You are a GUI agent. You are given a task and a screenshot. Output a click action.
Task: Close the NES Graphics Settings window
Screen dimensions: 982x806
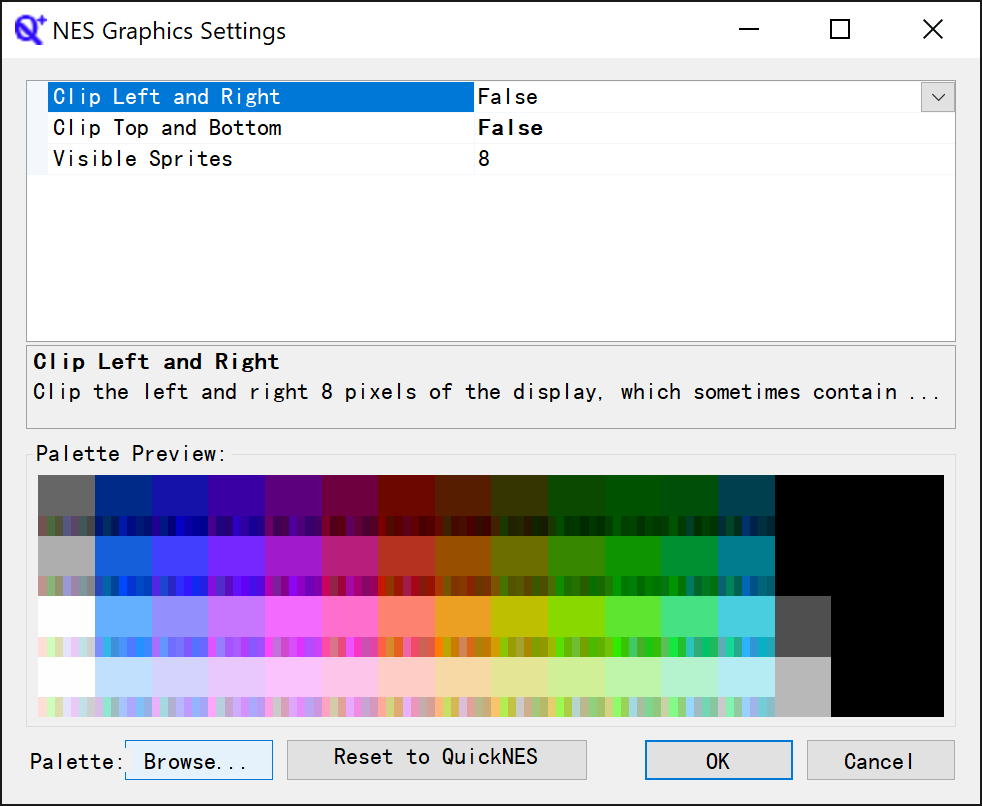coord(933,29)
